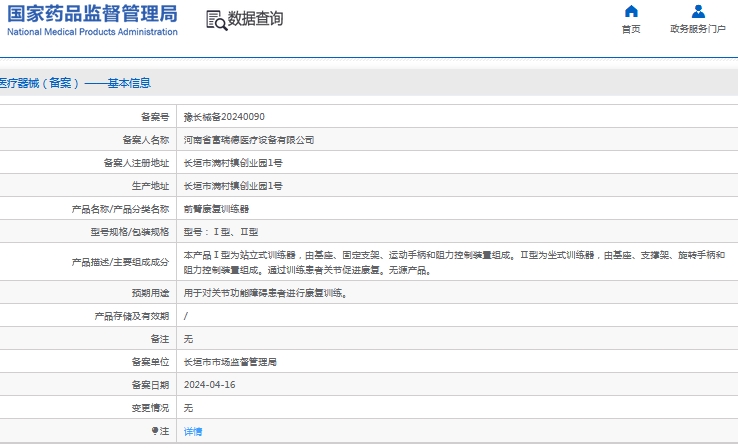
Task: Open the 详情 link in the 注 row
Action: pyautogui.click(x=193, y=432)
